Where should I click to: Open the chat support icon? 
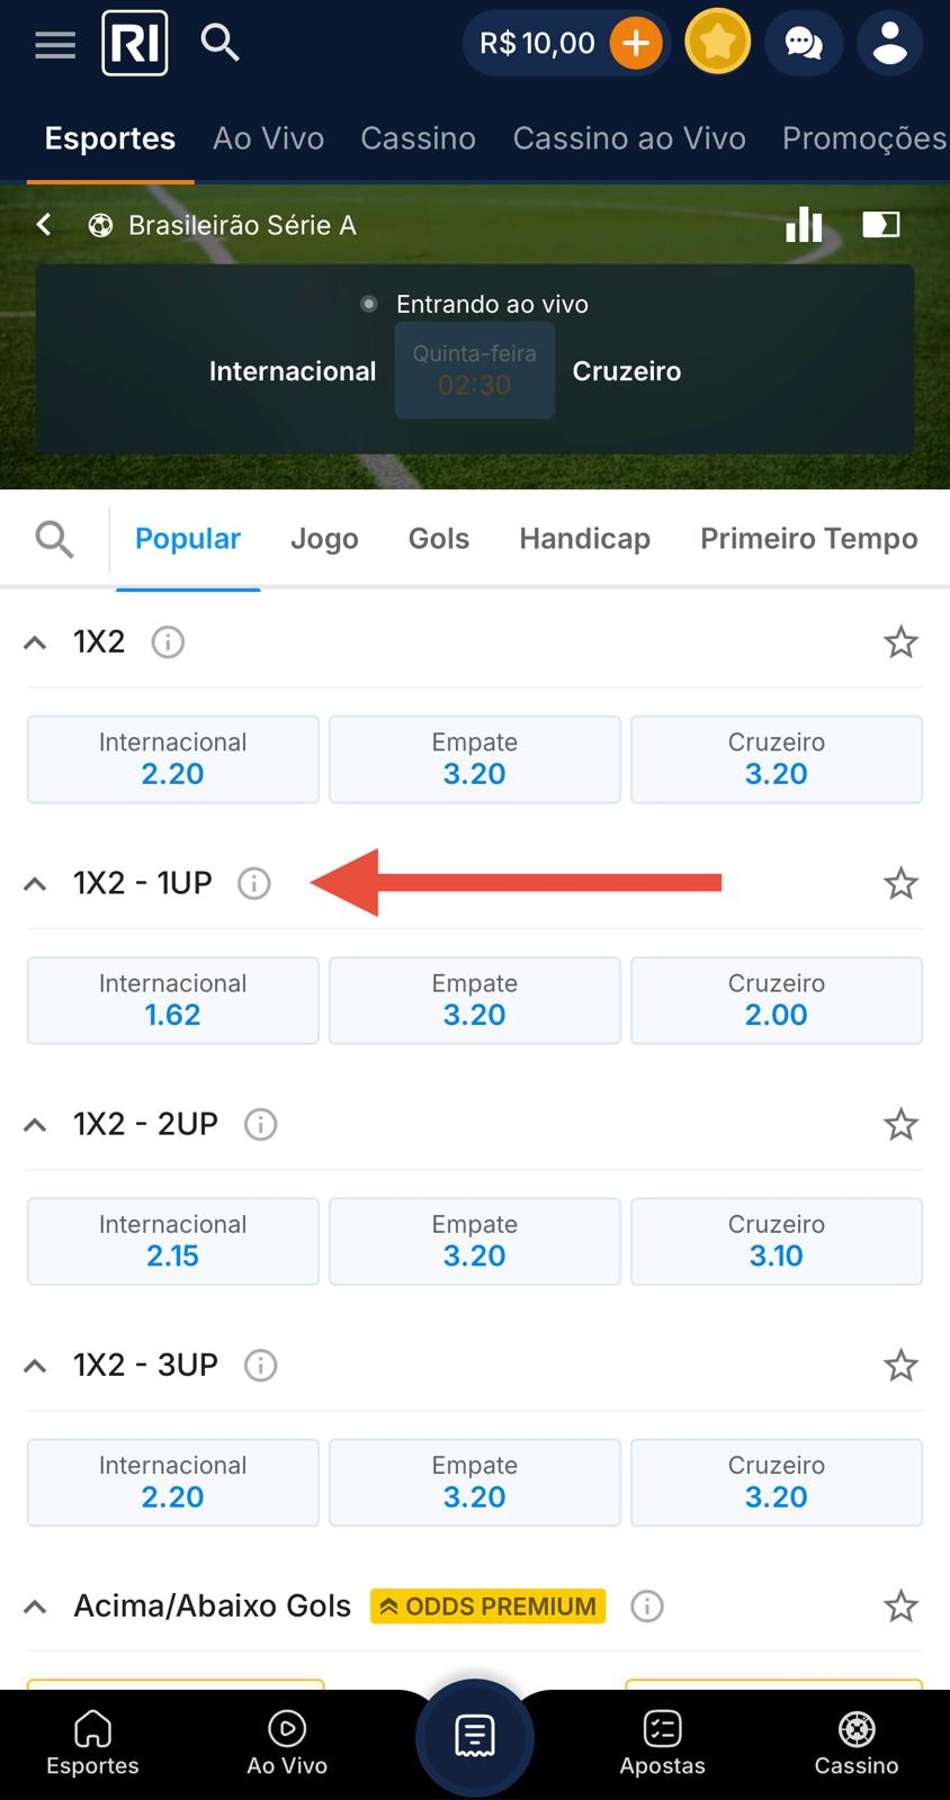click(x=803, y=43)
